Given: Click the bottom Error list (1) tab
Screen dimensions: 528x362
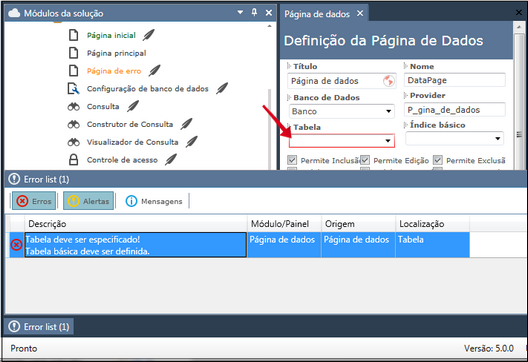Looking at the screenshot, I should tap(39, 327).
